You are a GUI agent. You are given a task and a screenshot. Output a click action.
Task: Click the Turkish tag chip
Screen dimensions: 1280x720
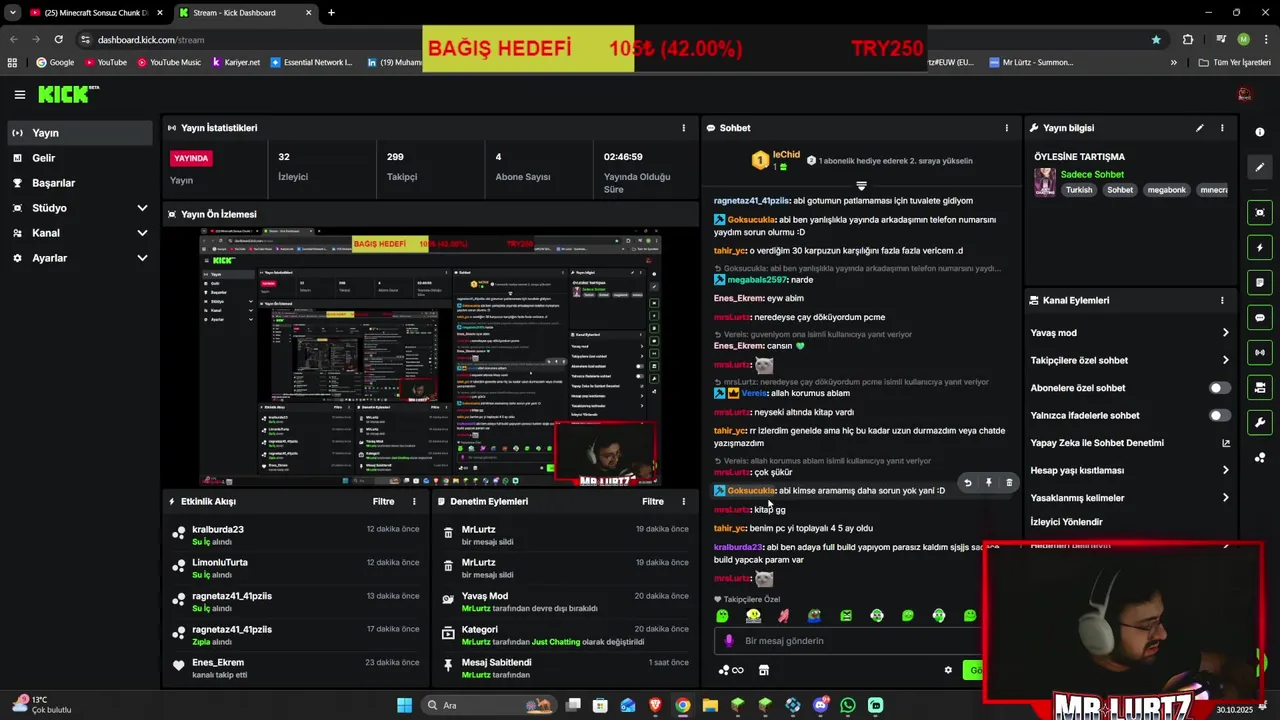pyautogui.click(x=1079, y=190)
